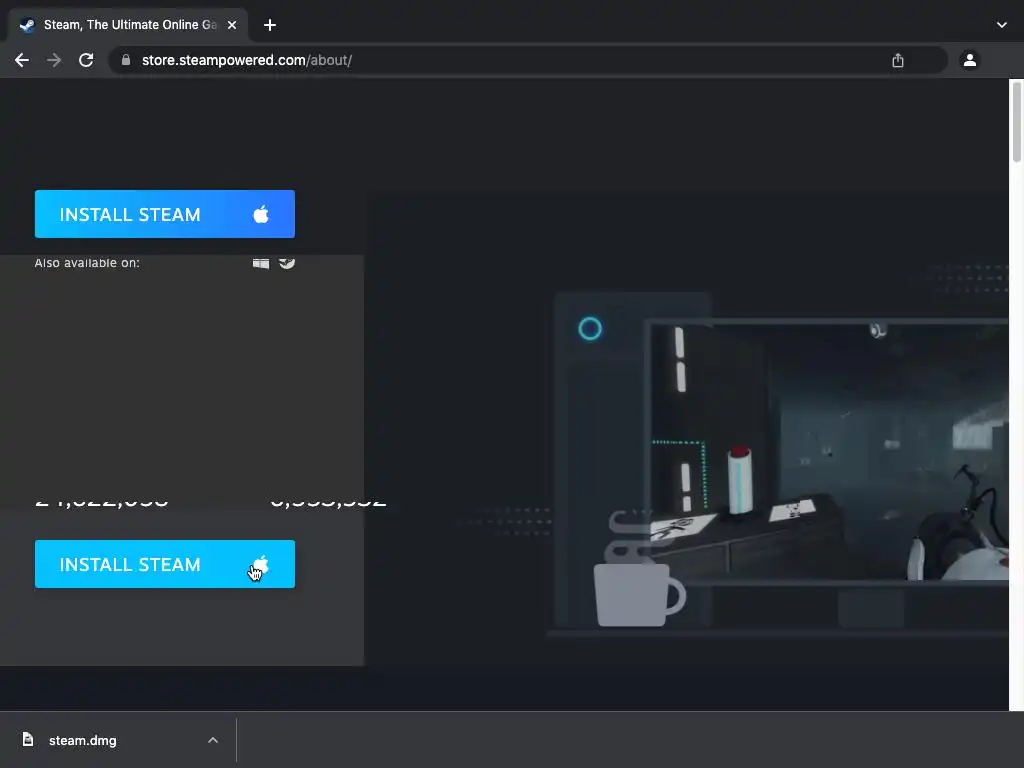1024x768 pixels.
Task: Open the browser profile menu
Action: [970, 60]
